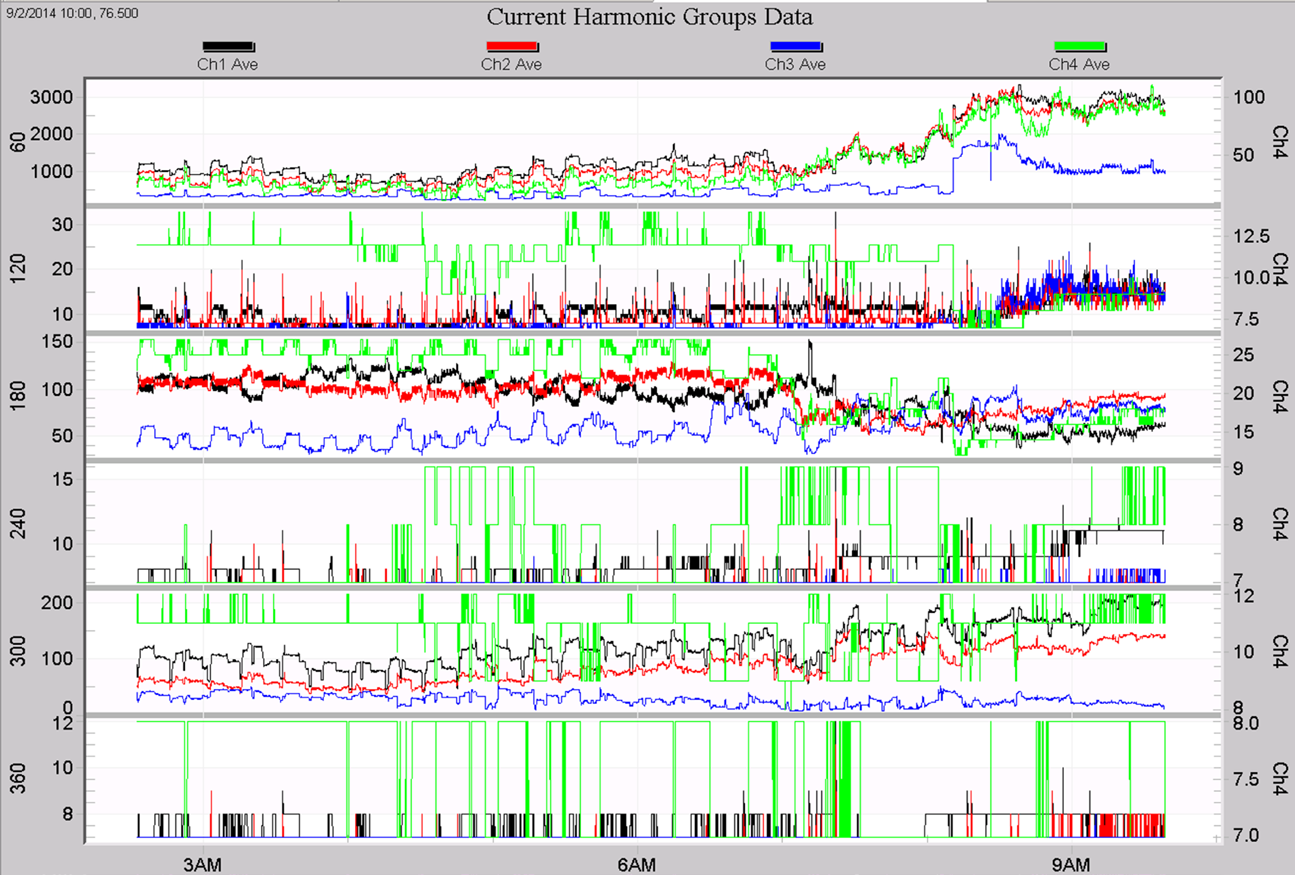Click the red Ch2 Ave legend swatch
Screen dimensions: 1295x875
[x=513, y=47]
